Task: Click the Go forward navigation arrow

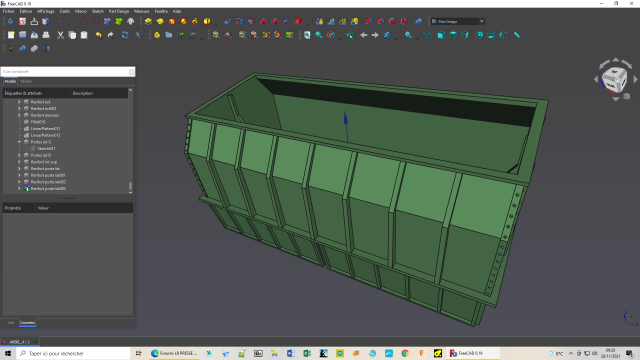Action: pyautogui.click(x=375, y=35)
